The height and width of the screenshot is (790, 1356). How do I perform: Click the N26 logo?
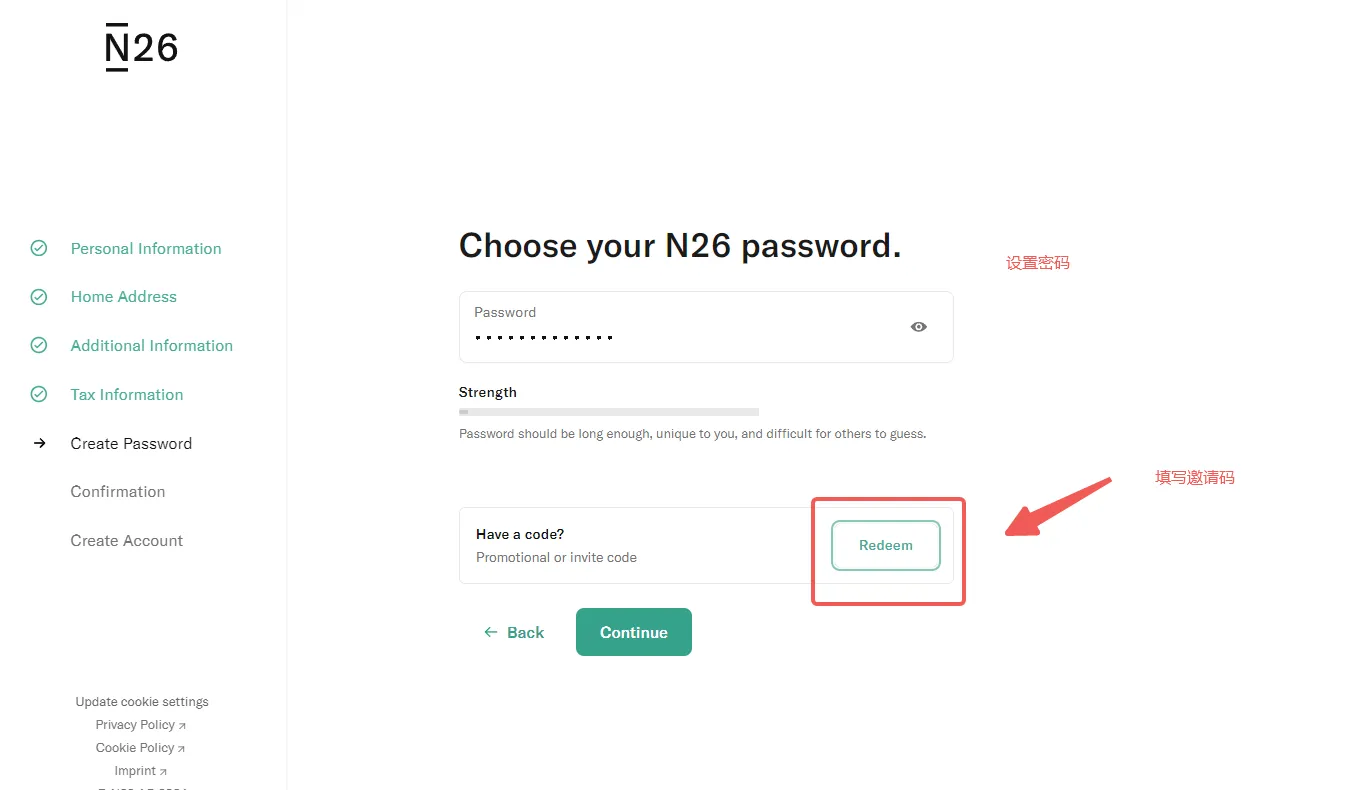click(x=141, y=47)
